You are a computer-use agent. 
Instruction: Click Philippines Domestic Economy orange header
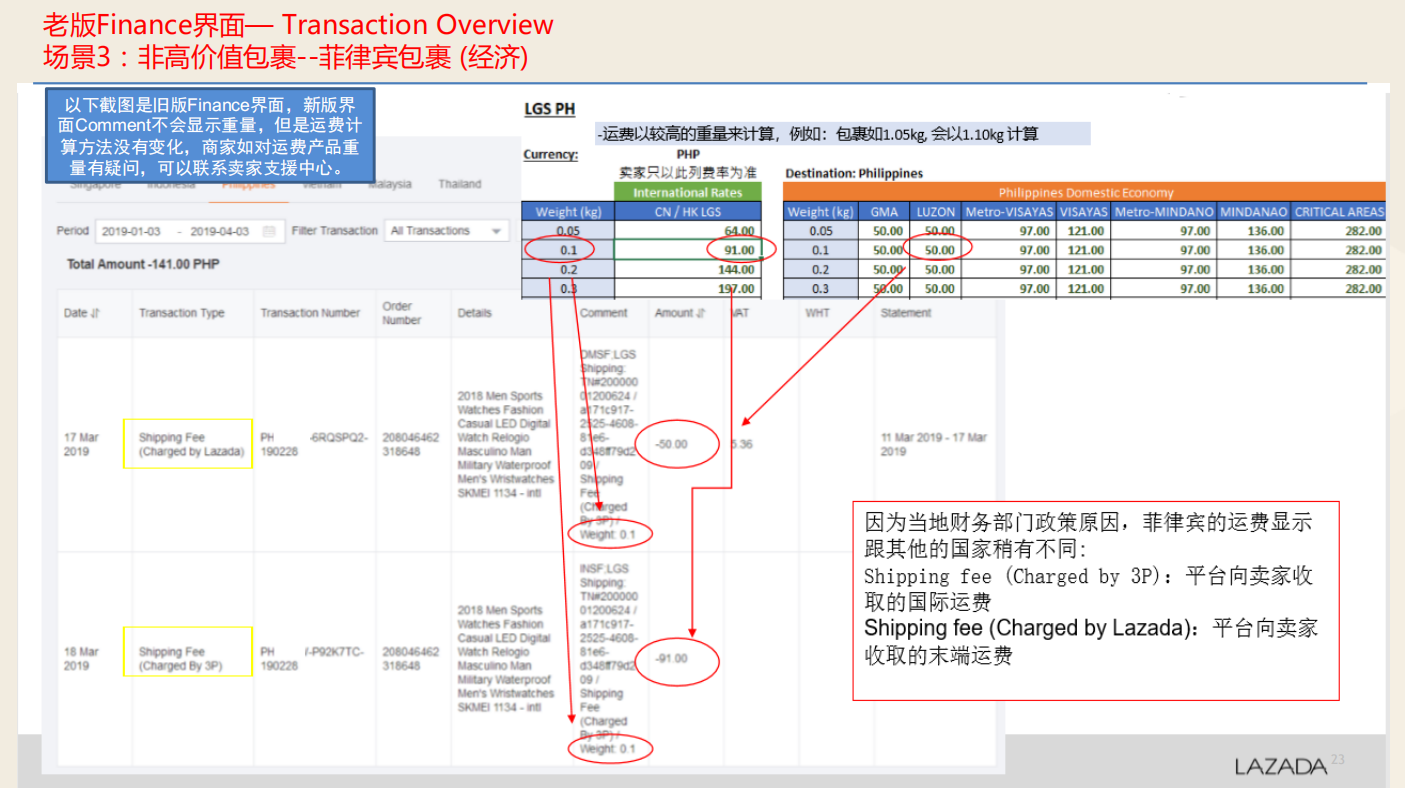coord(1085,192)
